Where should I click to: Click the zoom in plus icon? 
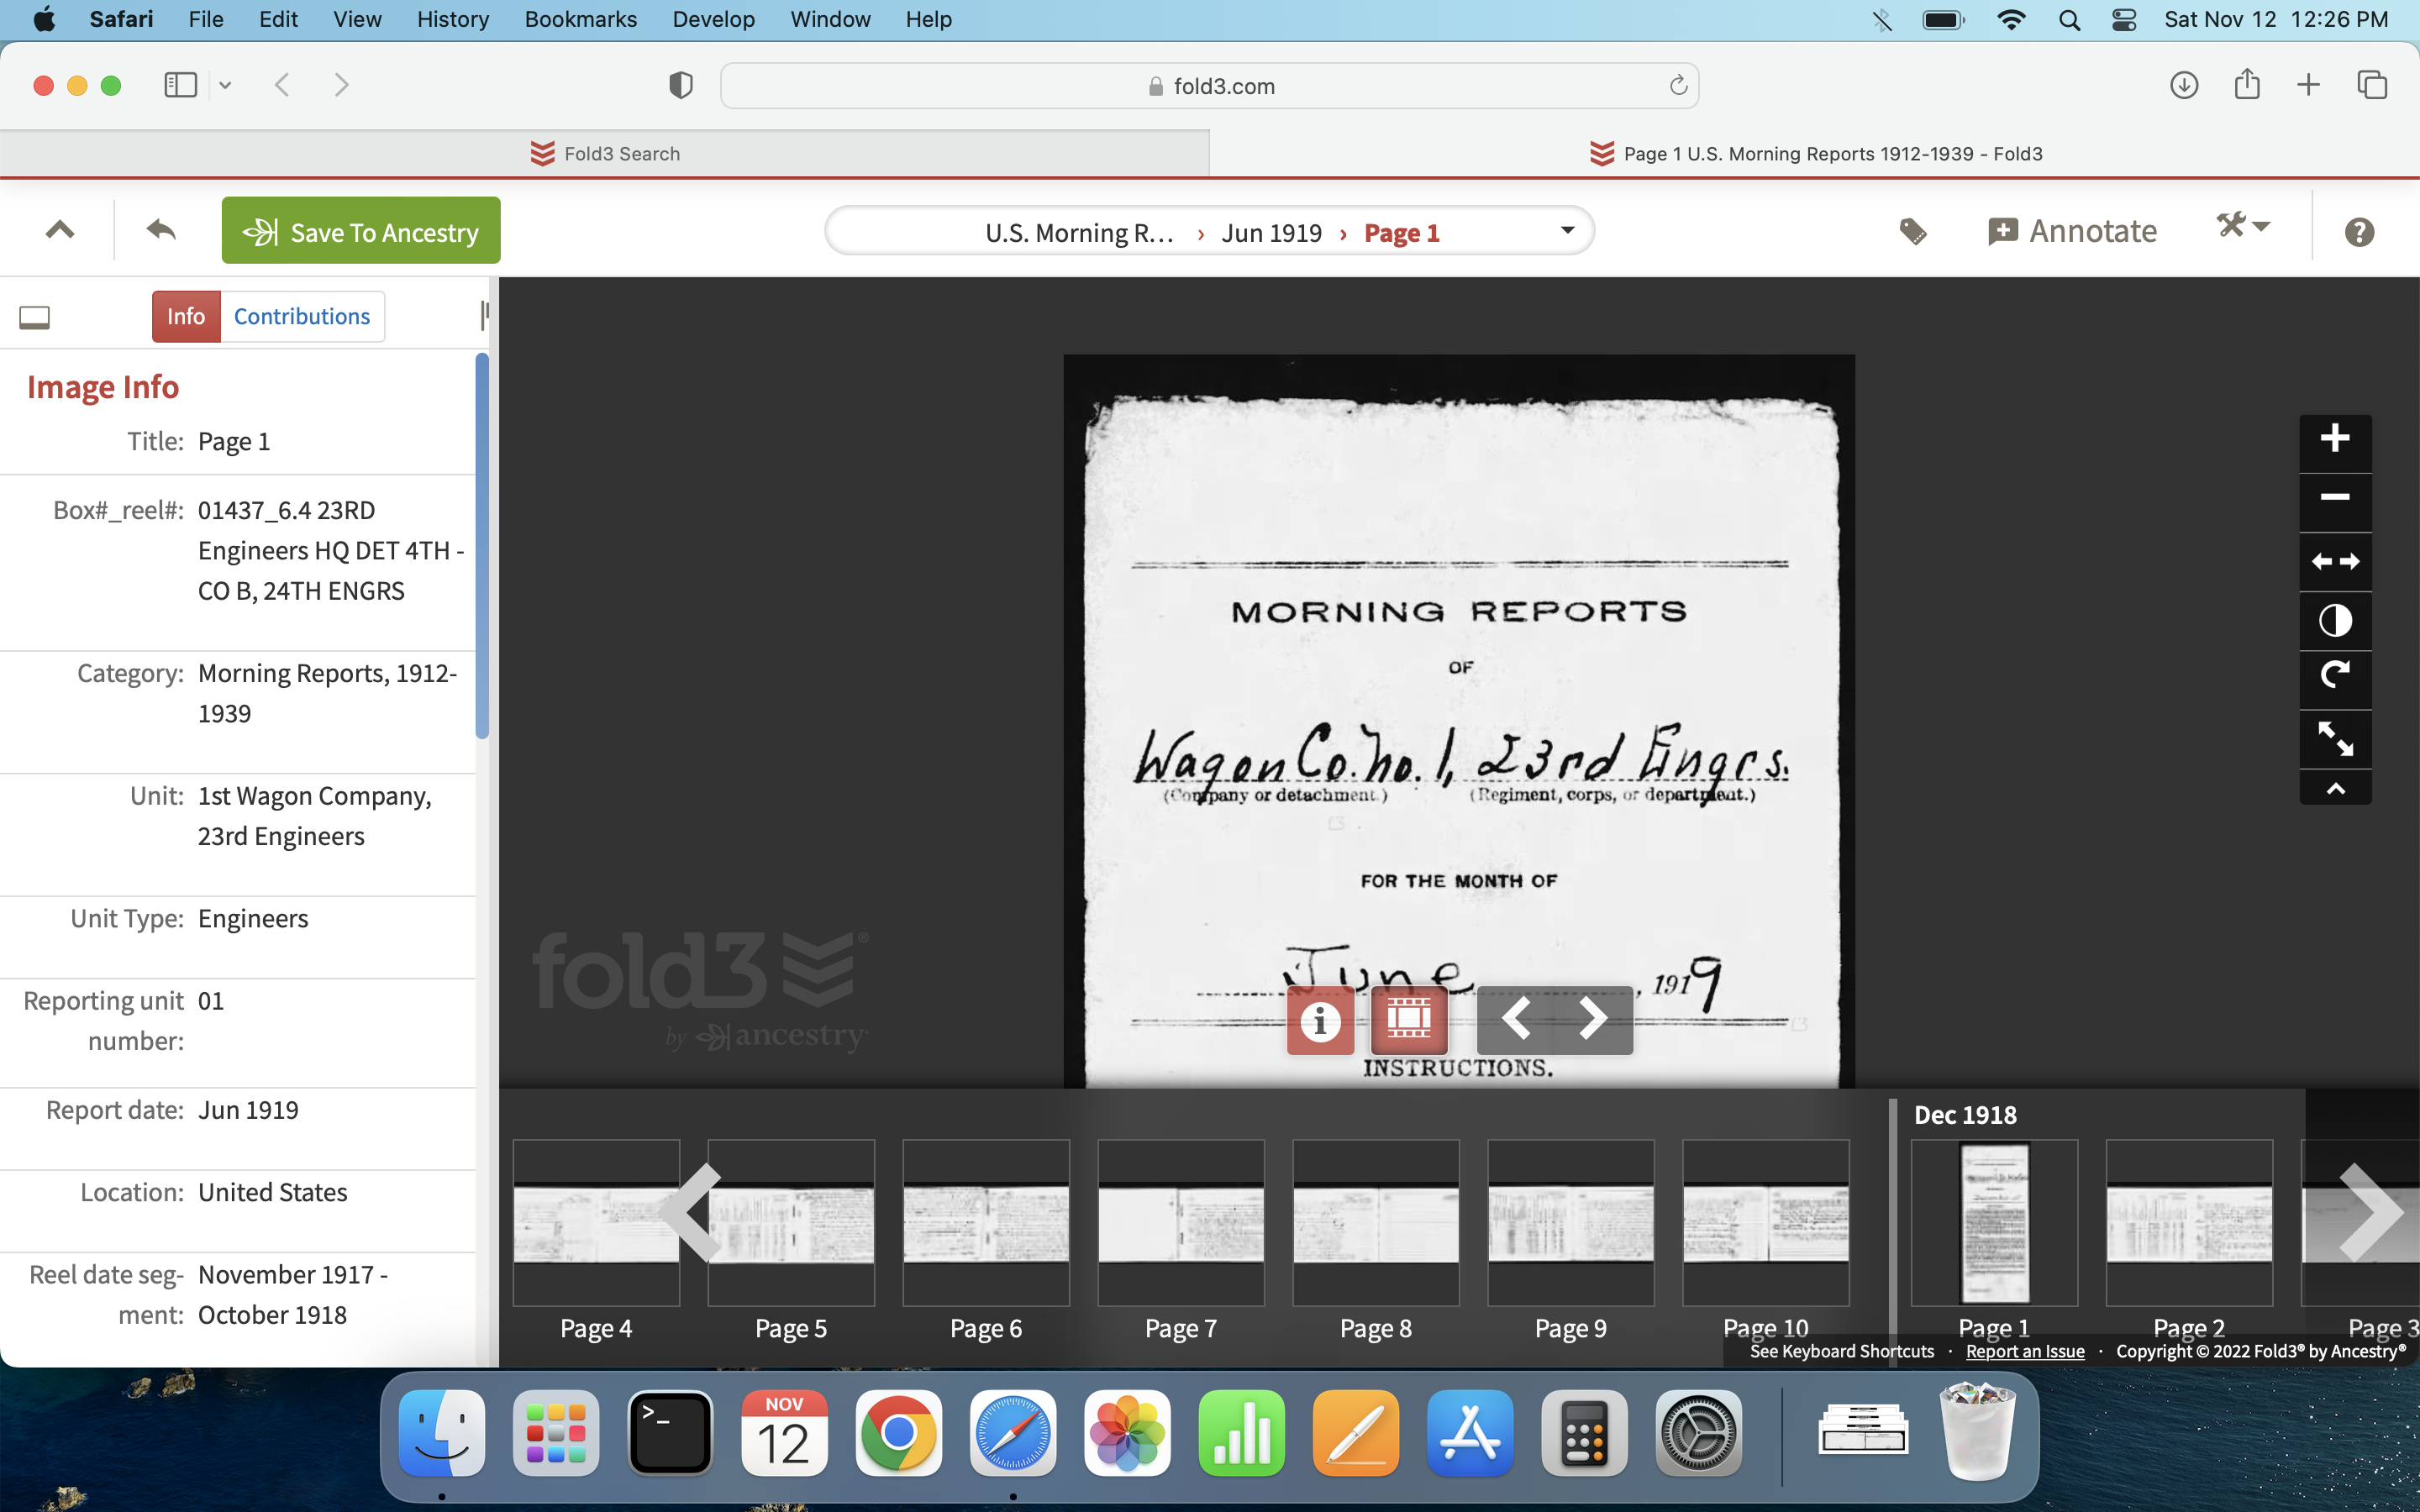click(x=2334, y=439)
